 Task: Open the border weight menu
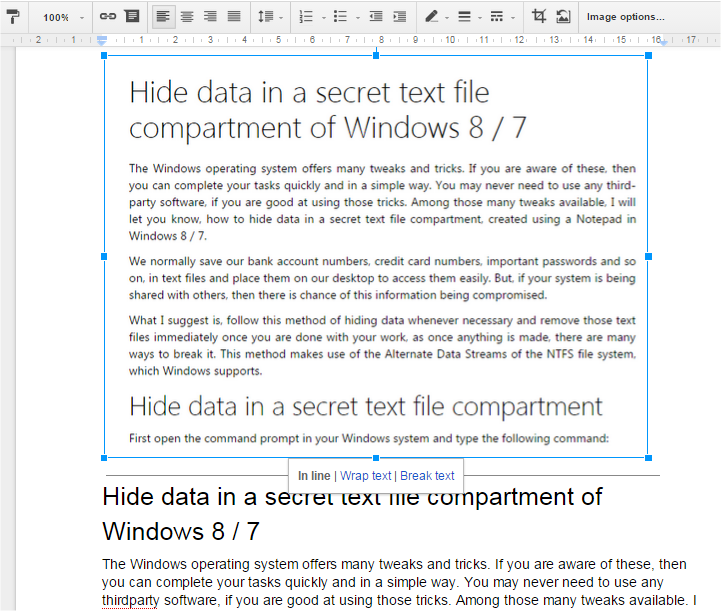tap(469, 17)
